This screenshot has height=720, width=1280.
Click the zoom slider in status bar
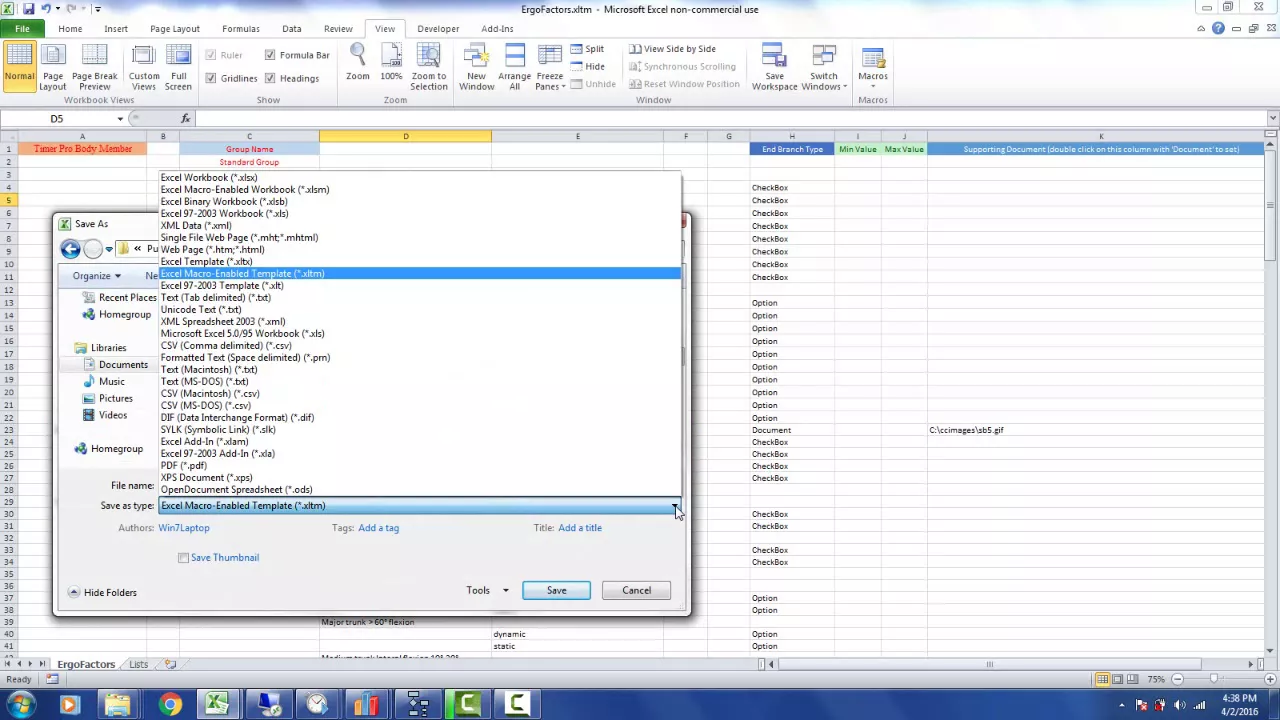(1214, 679)
